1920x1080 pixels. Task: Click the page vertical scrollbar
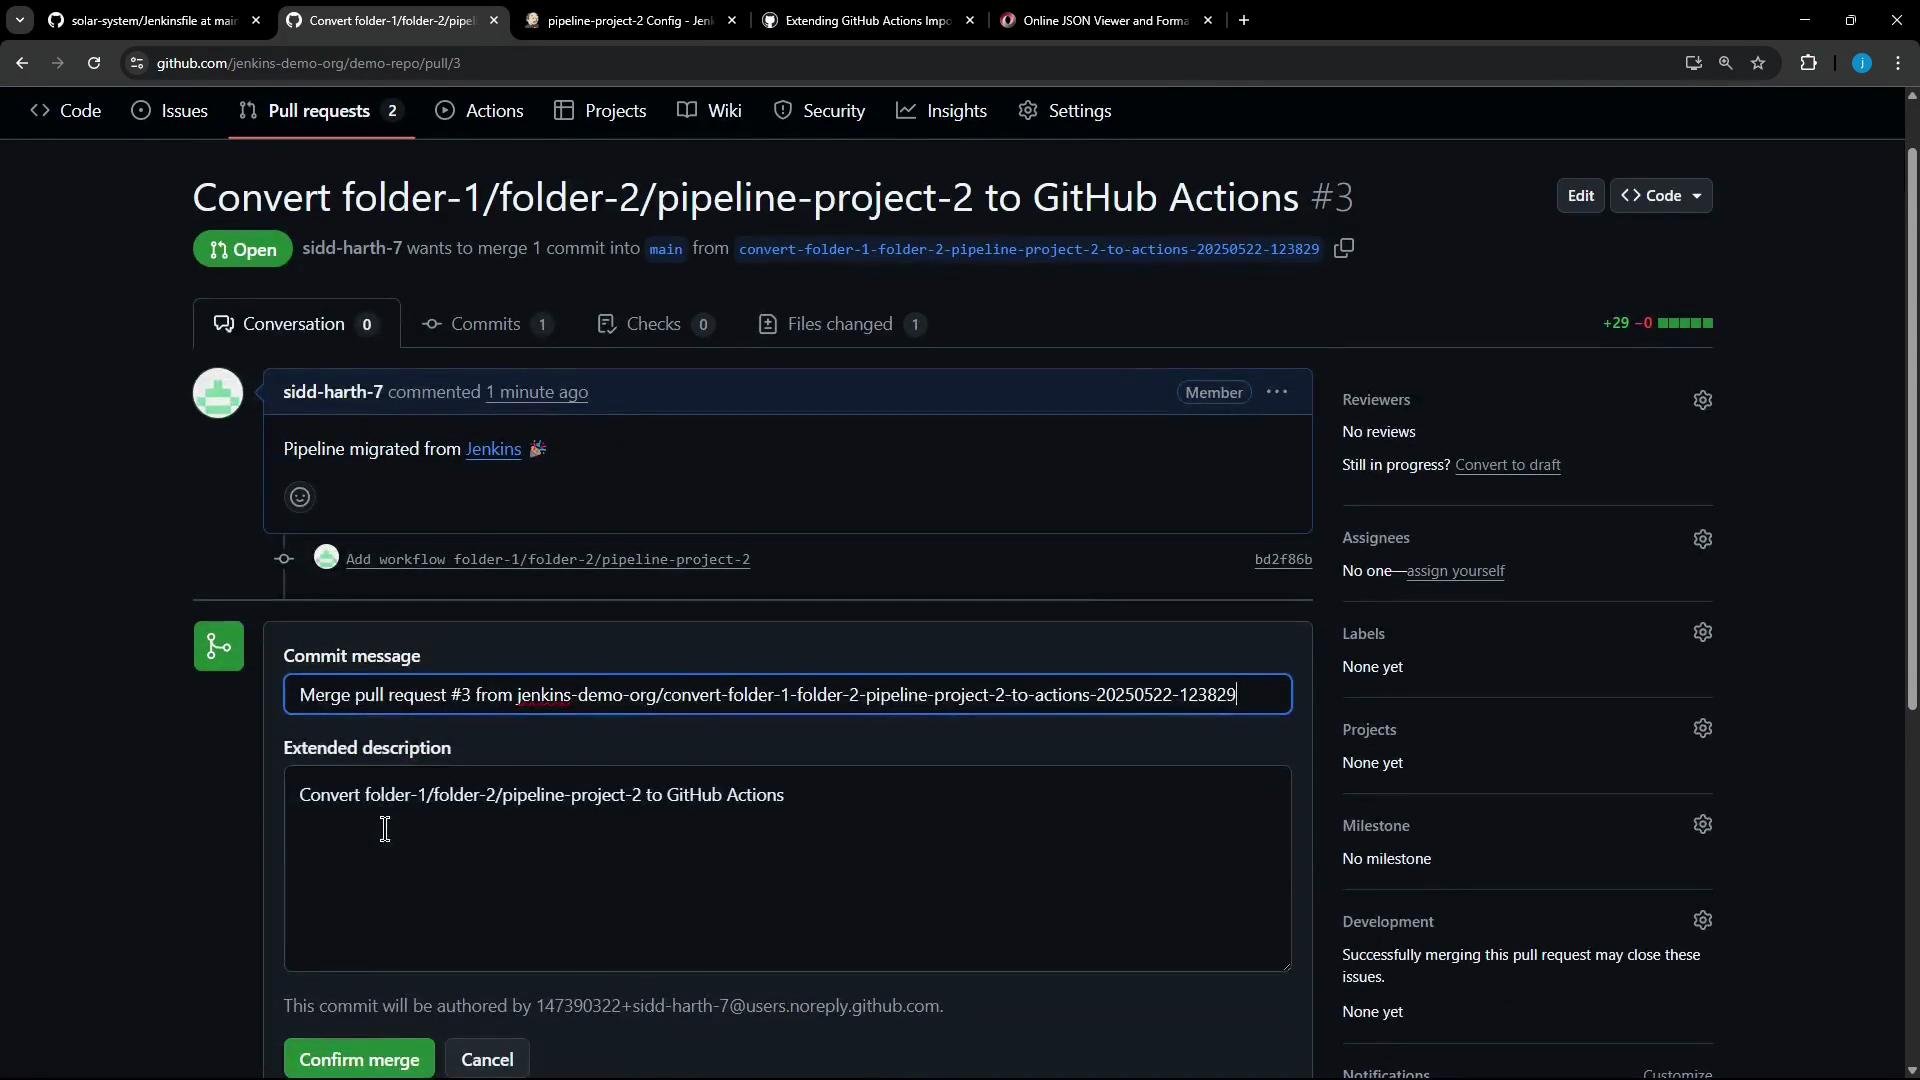1912,430
